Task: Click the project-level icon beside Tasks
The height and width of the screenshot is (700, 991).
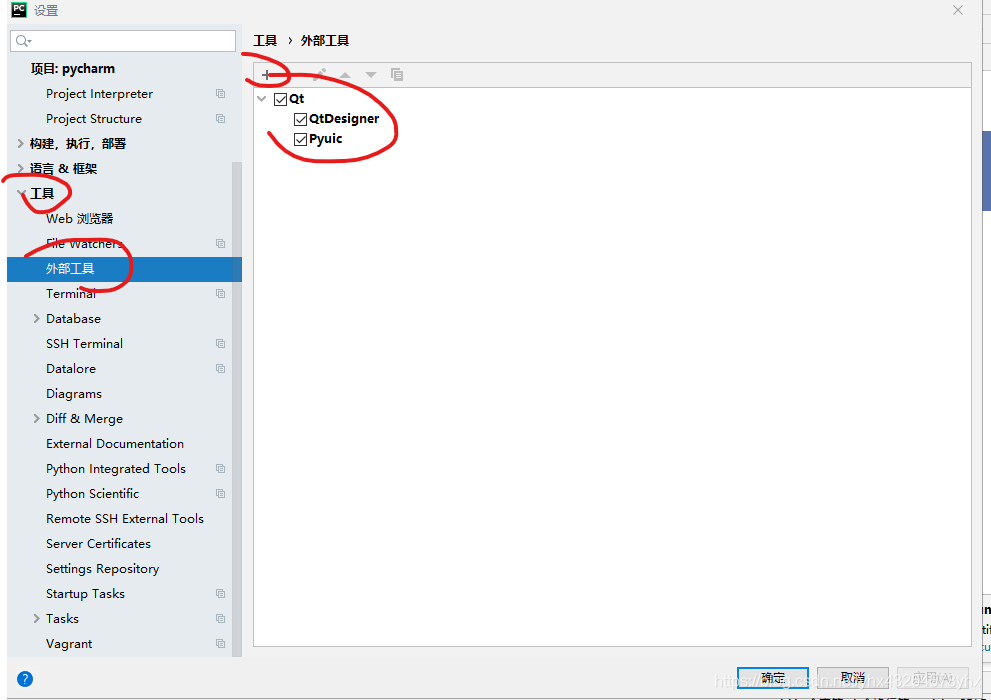Action: pyautogui.click(x=221, y=619)
